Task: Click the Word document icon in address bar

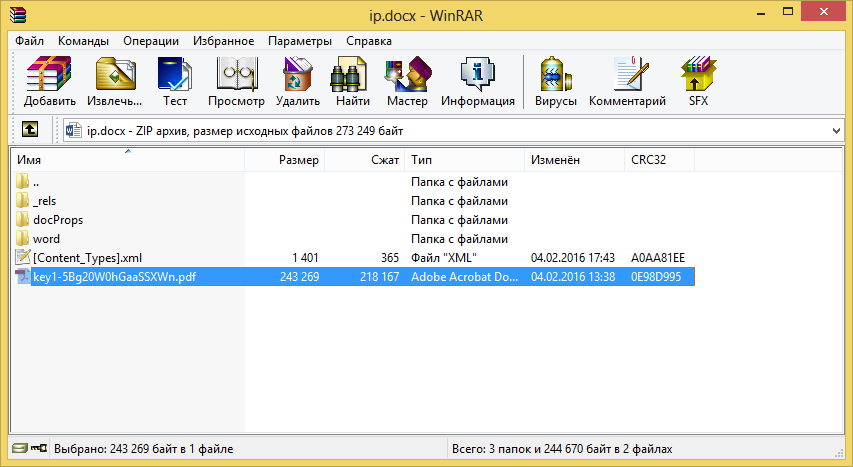Action: pos(73,131)
